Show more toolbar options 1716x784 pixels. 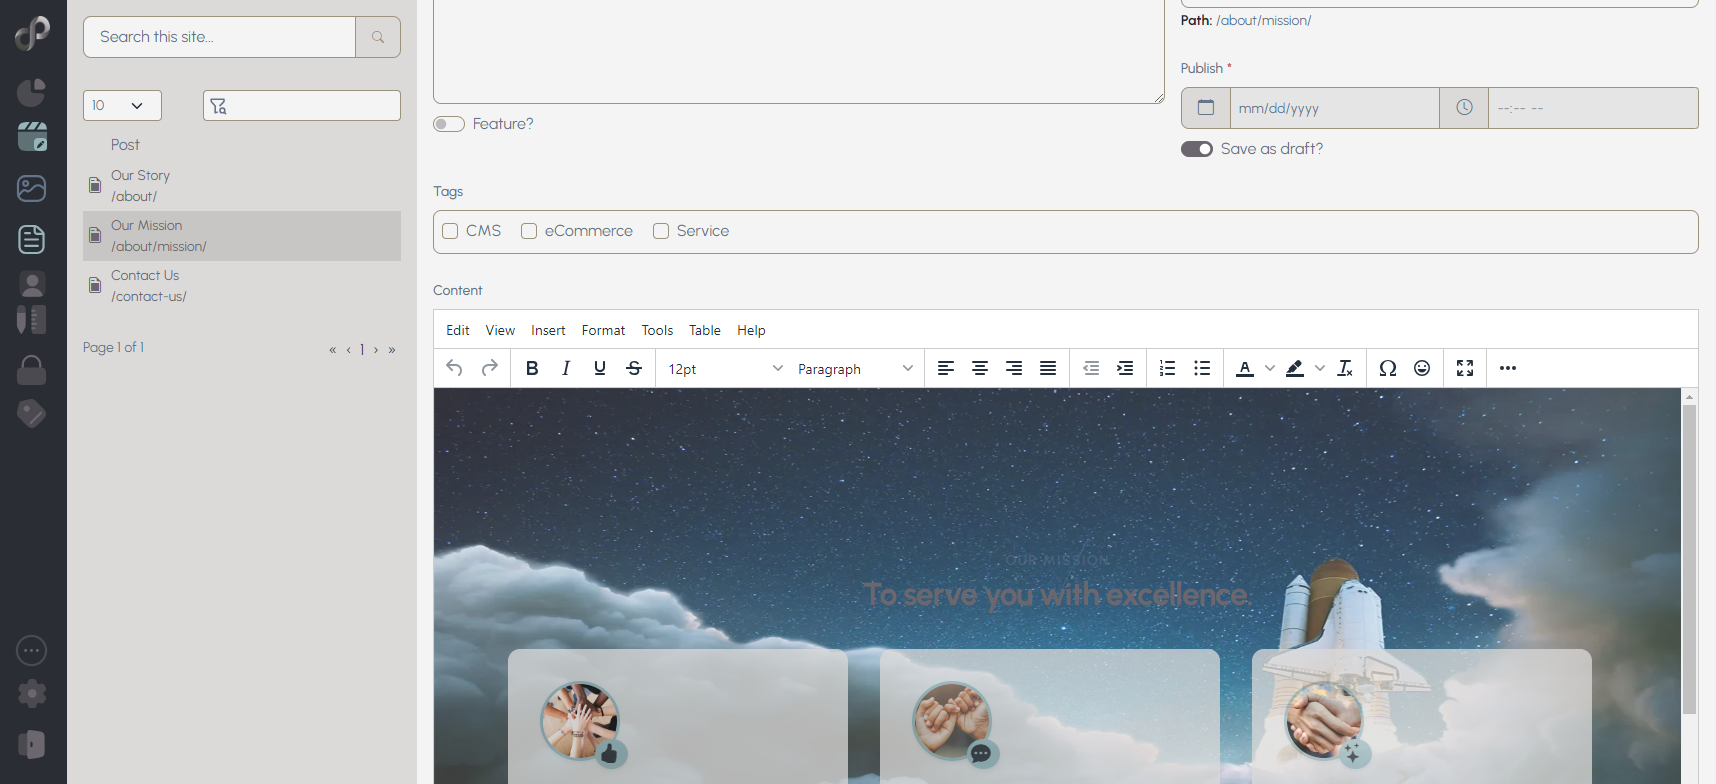tap(1508, 368)
